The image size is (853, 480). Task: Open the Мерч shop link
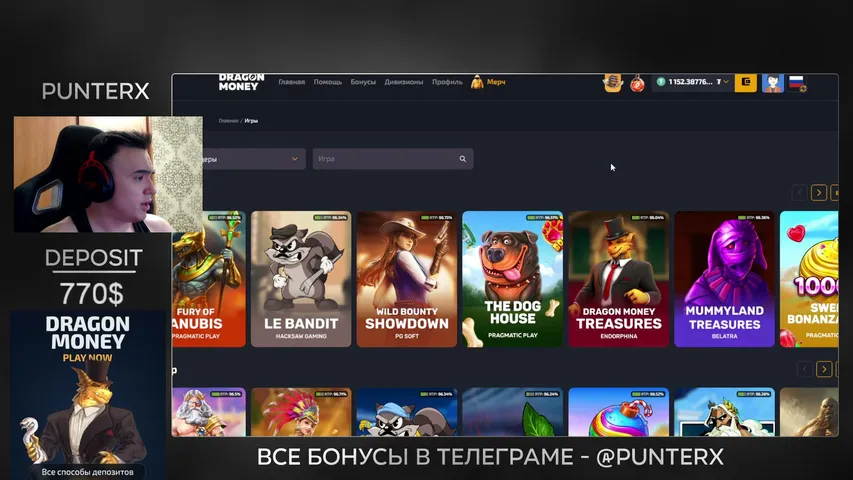click(496, 82)
